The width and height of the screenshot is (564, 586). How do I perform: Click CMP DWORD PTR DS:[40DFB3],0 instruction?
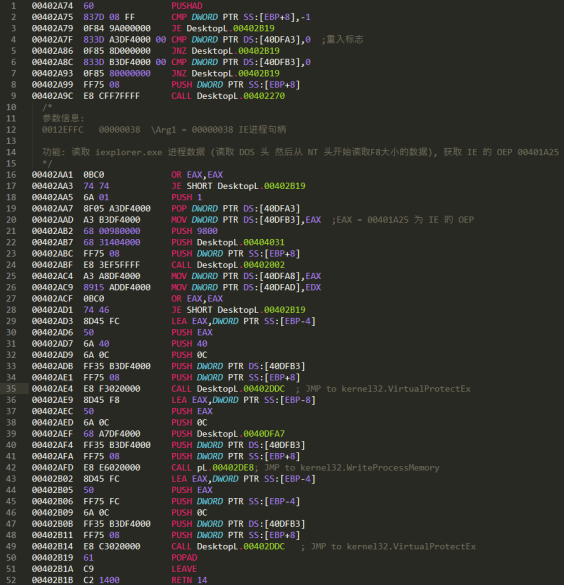[x=241, y=62]
